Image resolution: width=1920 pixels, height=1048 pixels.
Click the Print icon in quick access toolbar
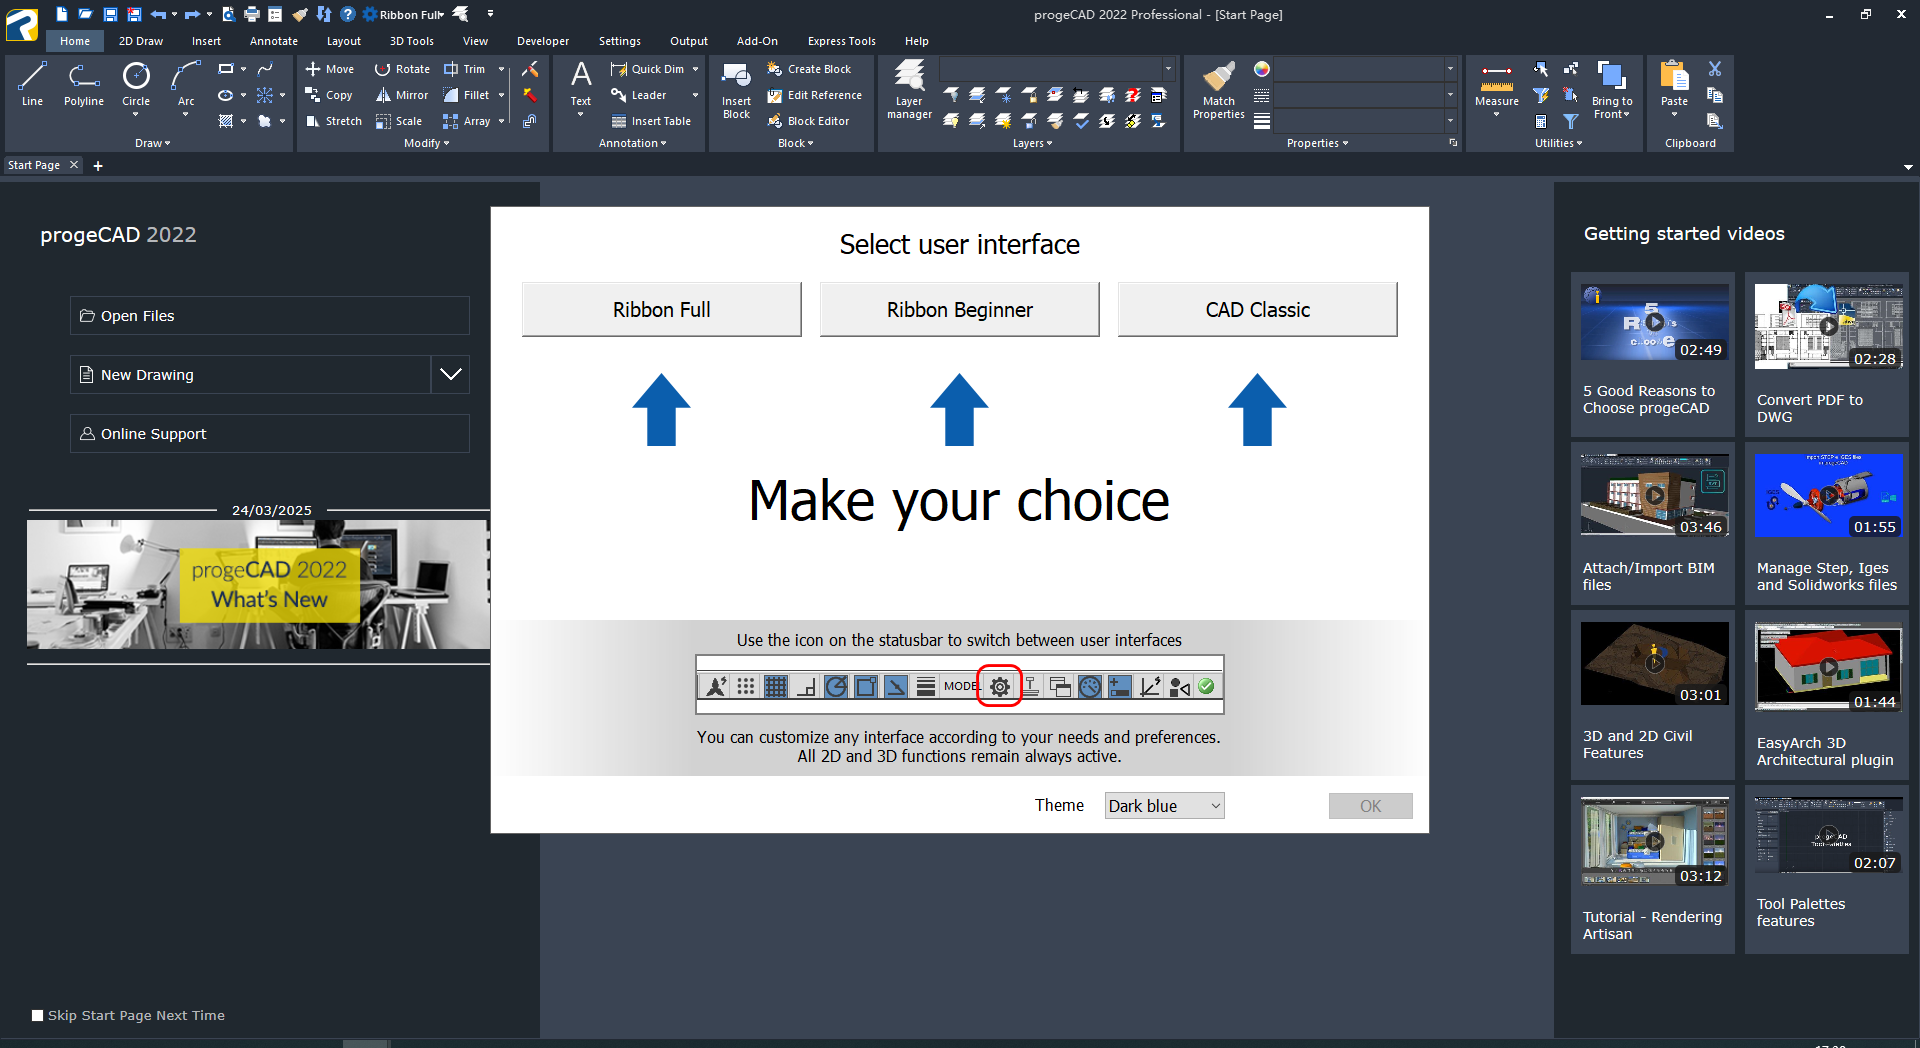tap(252, 14)
